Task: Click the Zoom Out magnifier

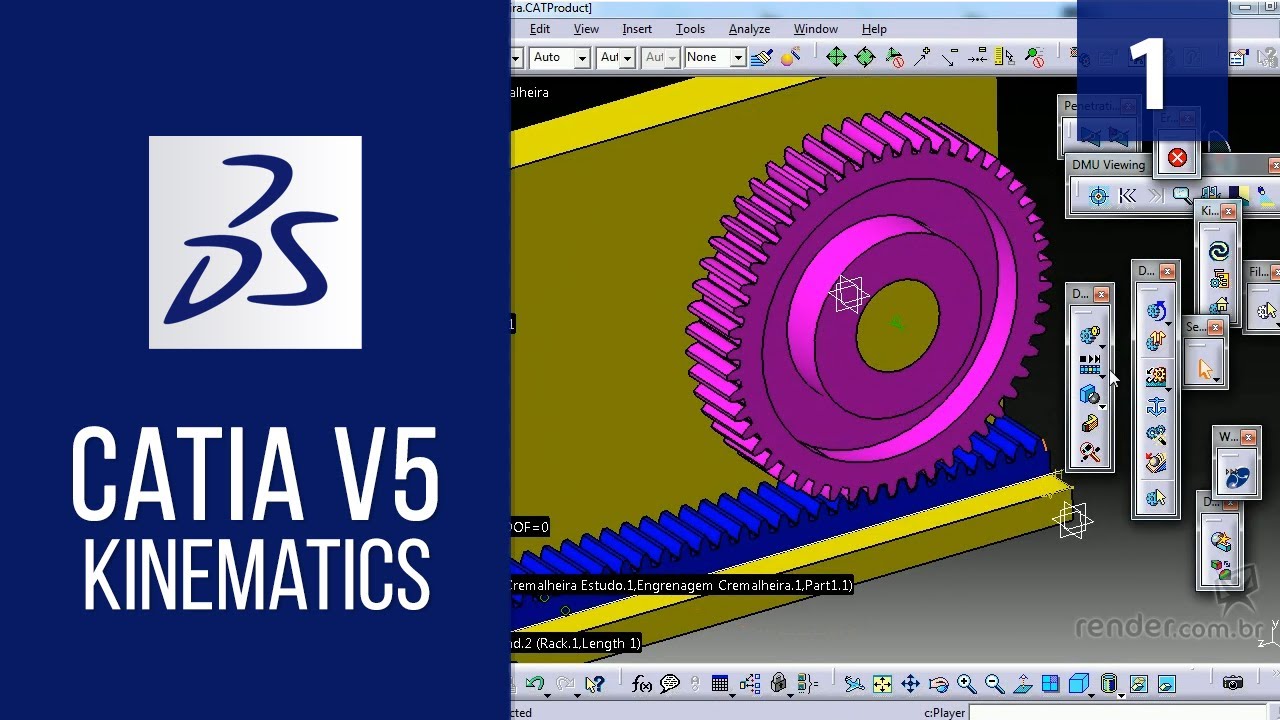Action: pos(994,684)
